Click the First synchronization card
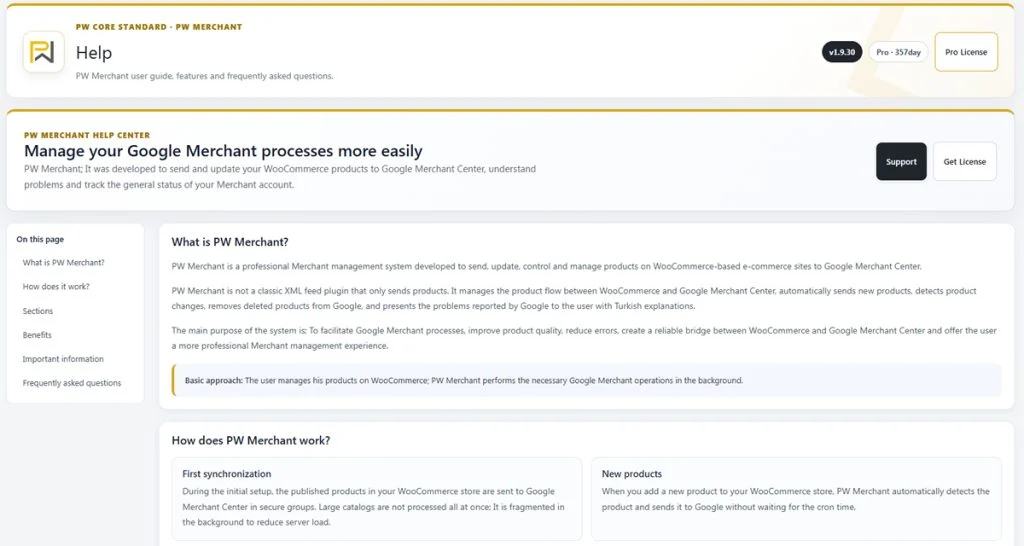 click(376, 498)
